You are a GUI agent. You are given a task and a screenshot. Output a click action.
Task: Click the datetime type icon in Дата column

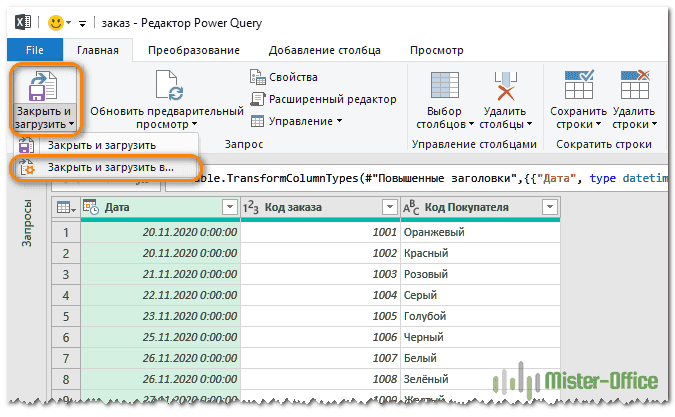click(91, 207)
